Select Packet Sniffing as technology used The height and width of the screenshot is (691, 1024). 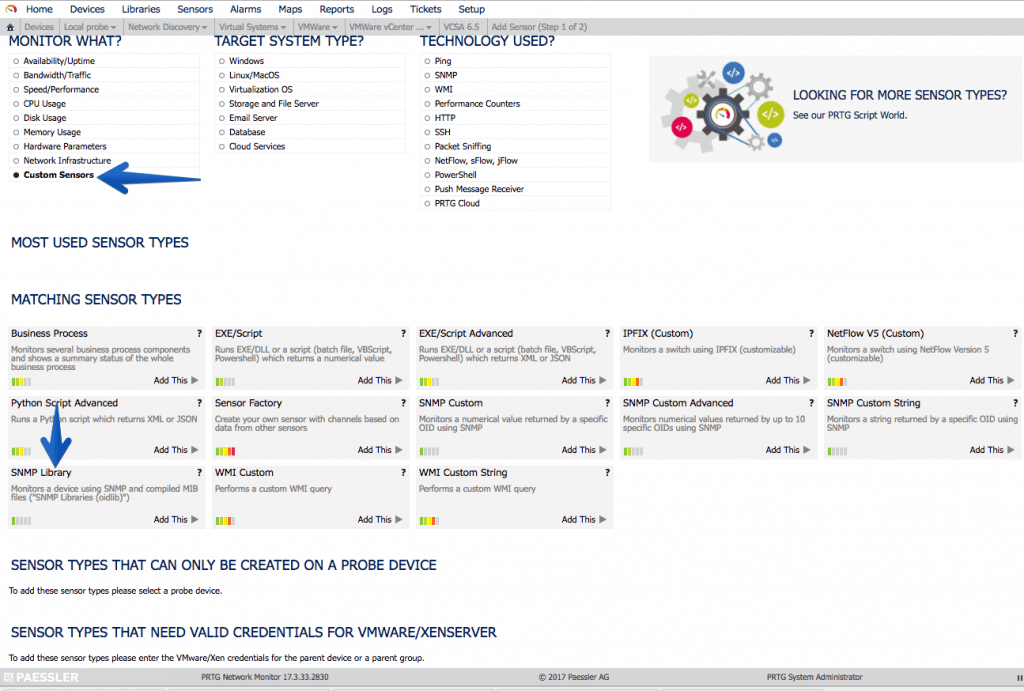click(428, 146)
